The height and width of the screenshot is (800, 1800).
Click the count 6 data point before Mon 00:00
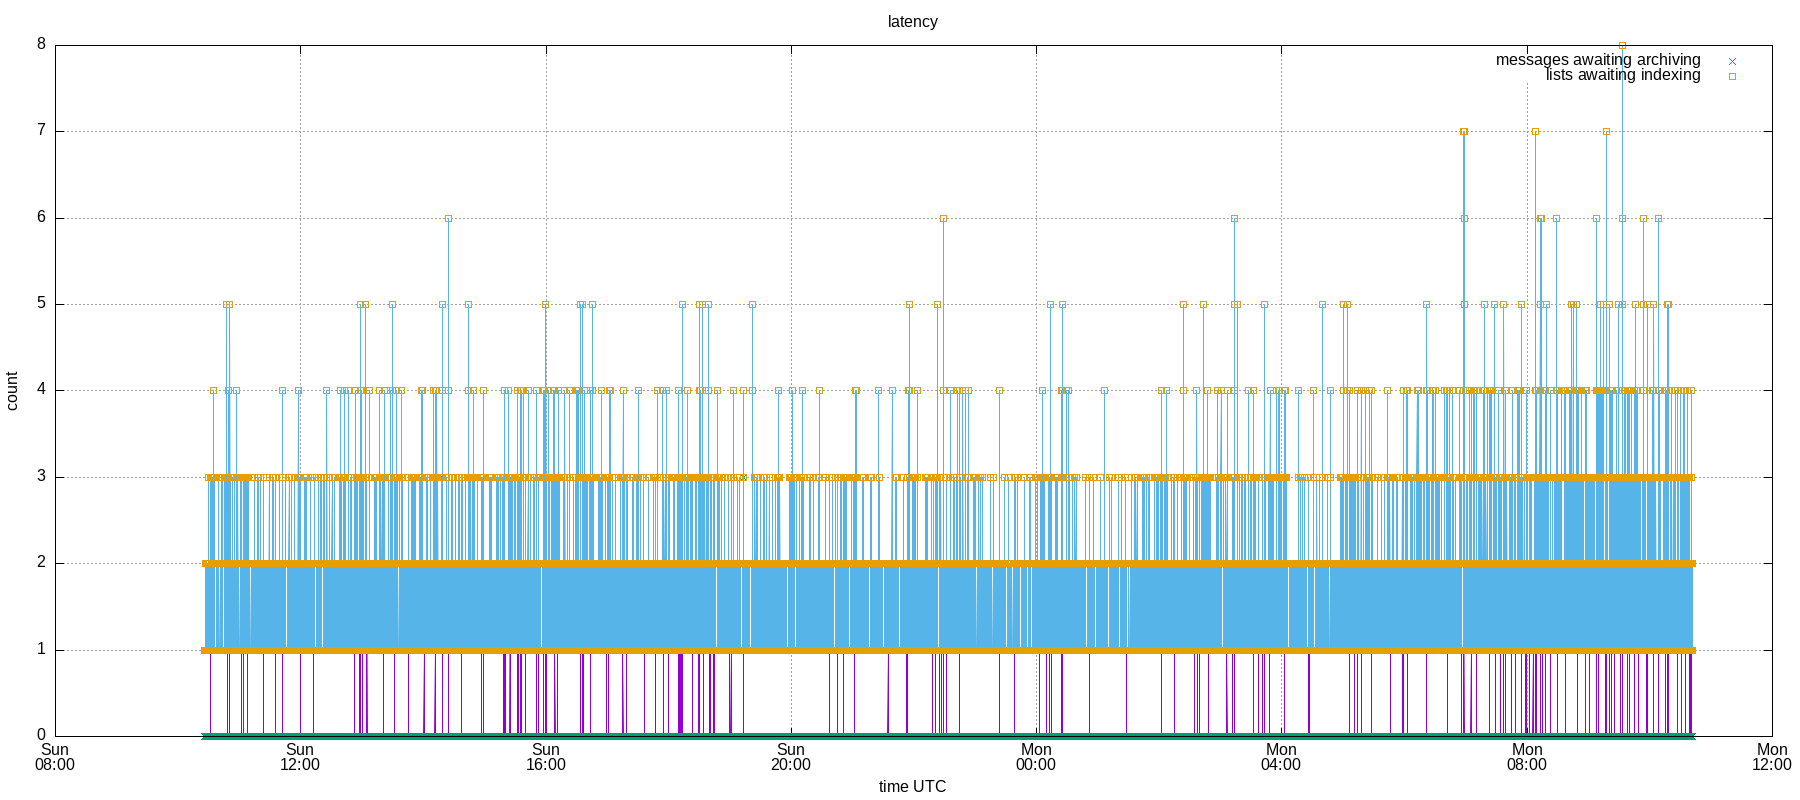click(943, 218)
